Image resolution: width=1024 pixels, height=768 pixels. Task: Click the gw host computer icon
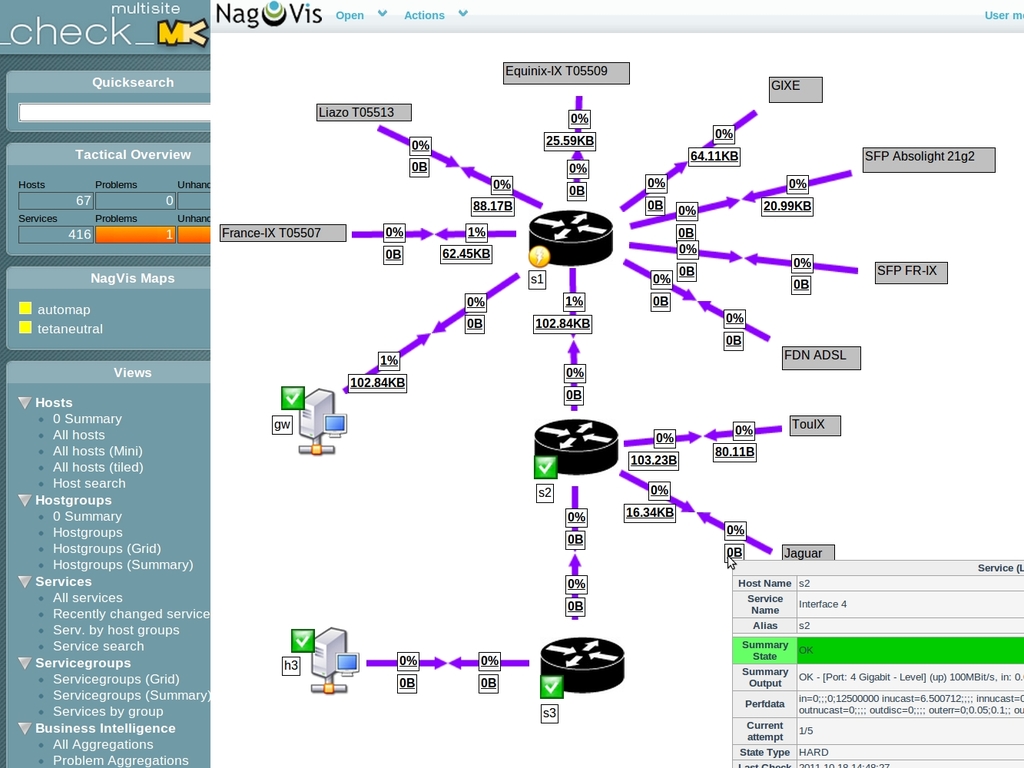(x=324, y=421)
